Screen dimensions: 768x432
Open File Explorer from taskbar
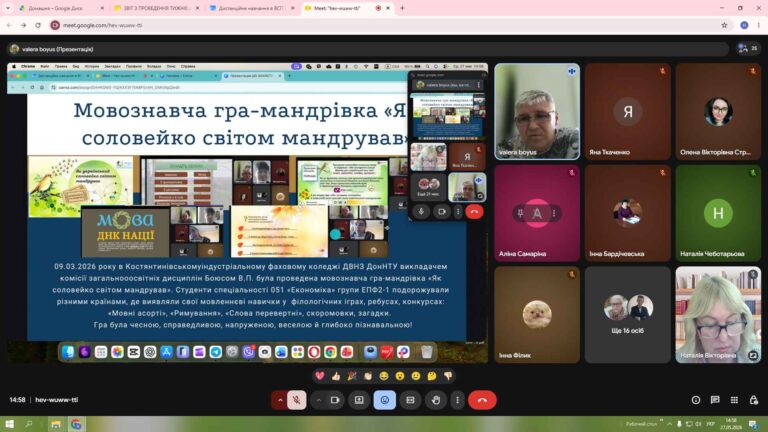[x=55, y=424]
